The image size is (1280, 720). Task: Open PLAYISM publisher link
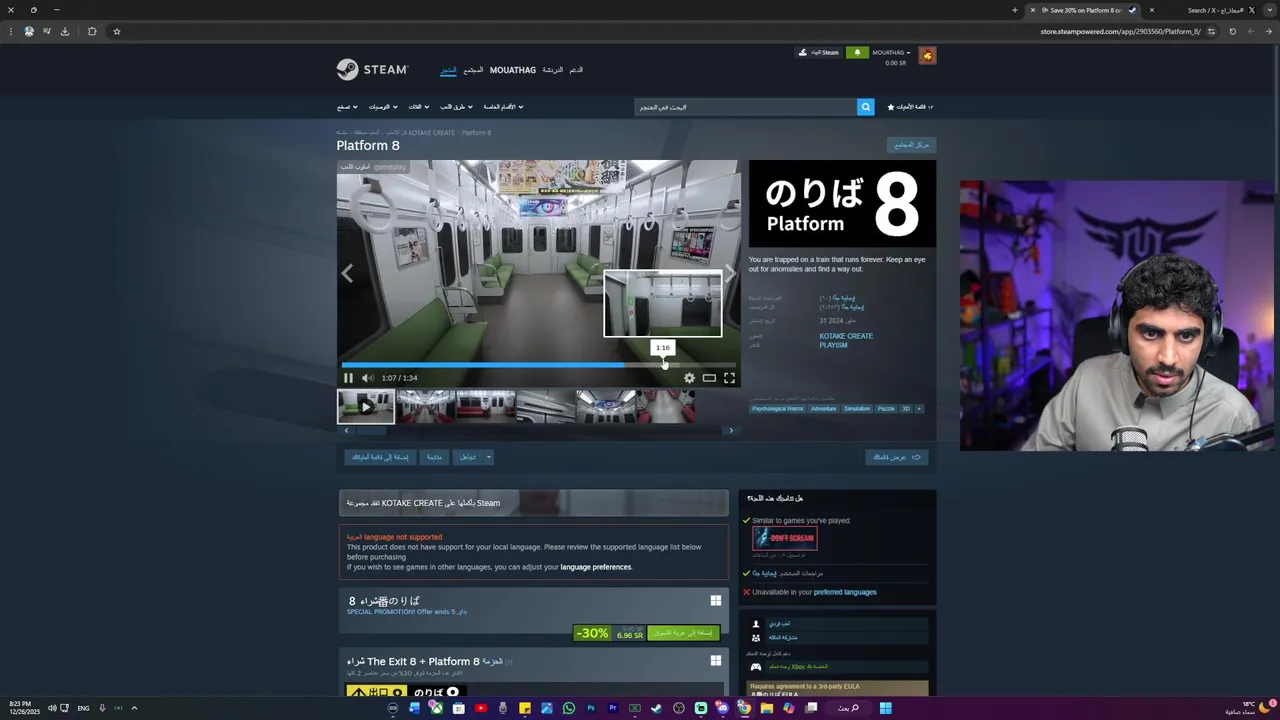pyautogui.click(x=833, y=345)
